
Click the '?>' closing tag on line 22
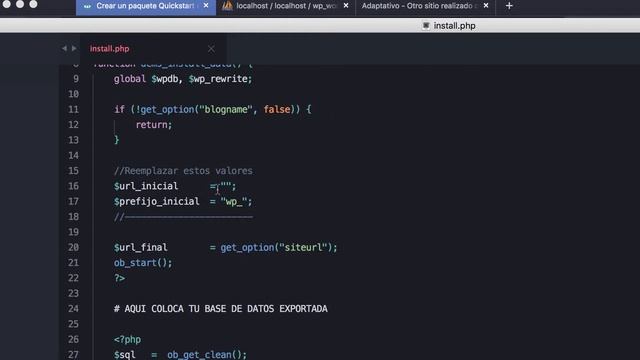tap(119, 278)
